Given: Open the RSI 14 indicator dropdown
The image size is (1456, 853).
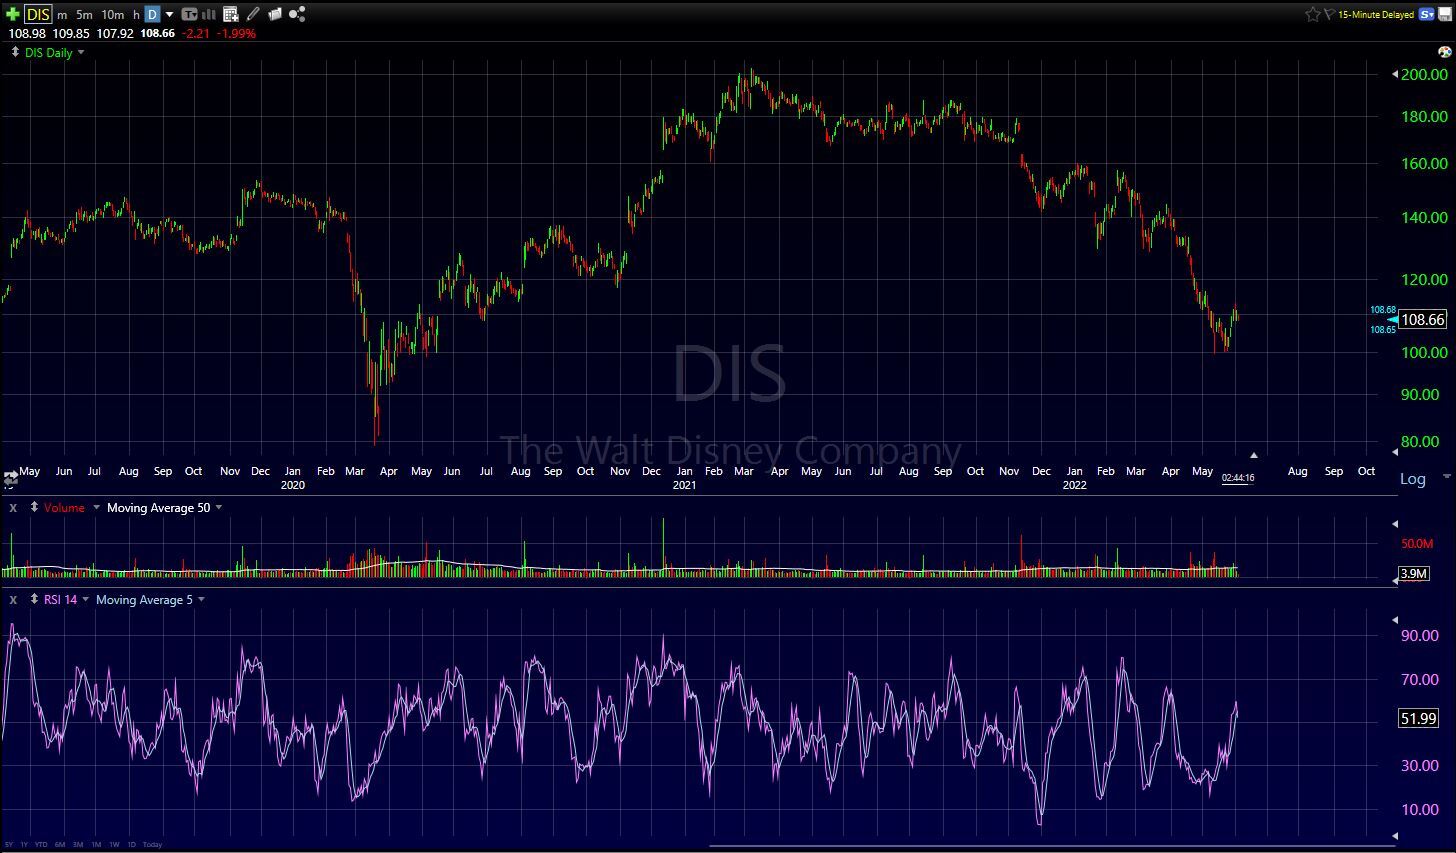Looking at the screenshot, I should coord(86,599).
